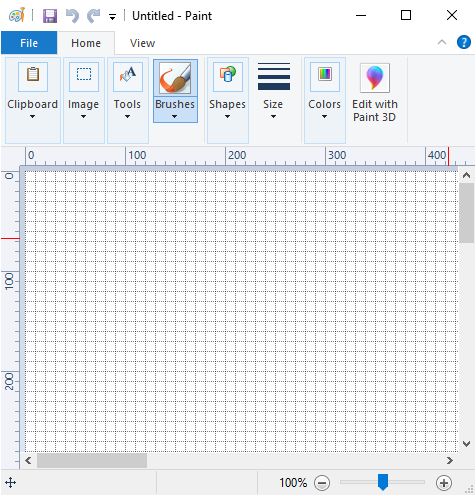Expand the Size line thickness dropdown
This screenshot has width=476, height=496.
[273, 91]
